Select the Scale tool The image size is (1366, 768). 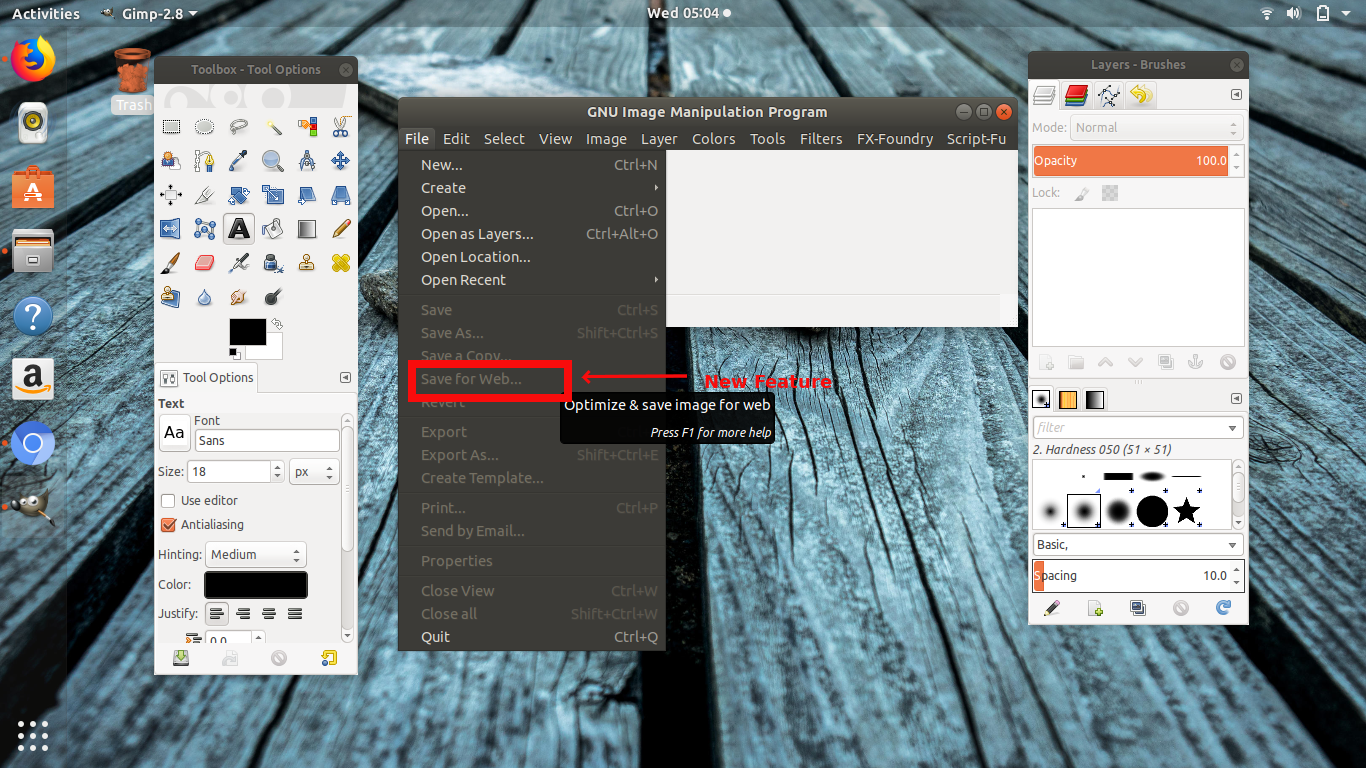273,195
